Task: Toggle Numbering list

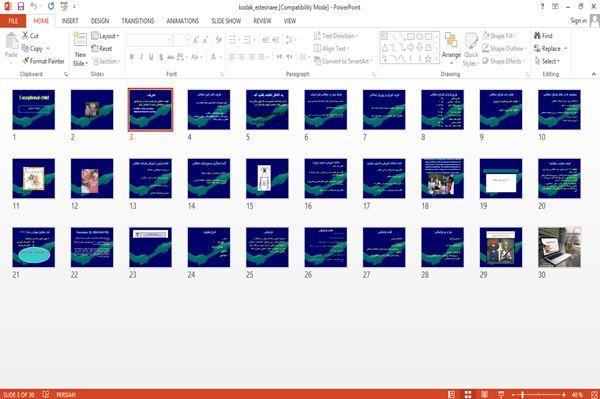Action: tap(248, 40)
